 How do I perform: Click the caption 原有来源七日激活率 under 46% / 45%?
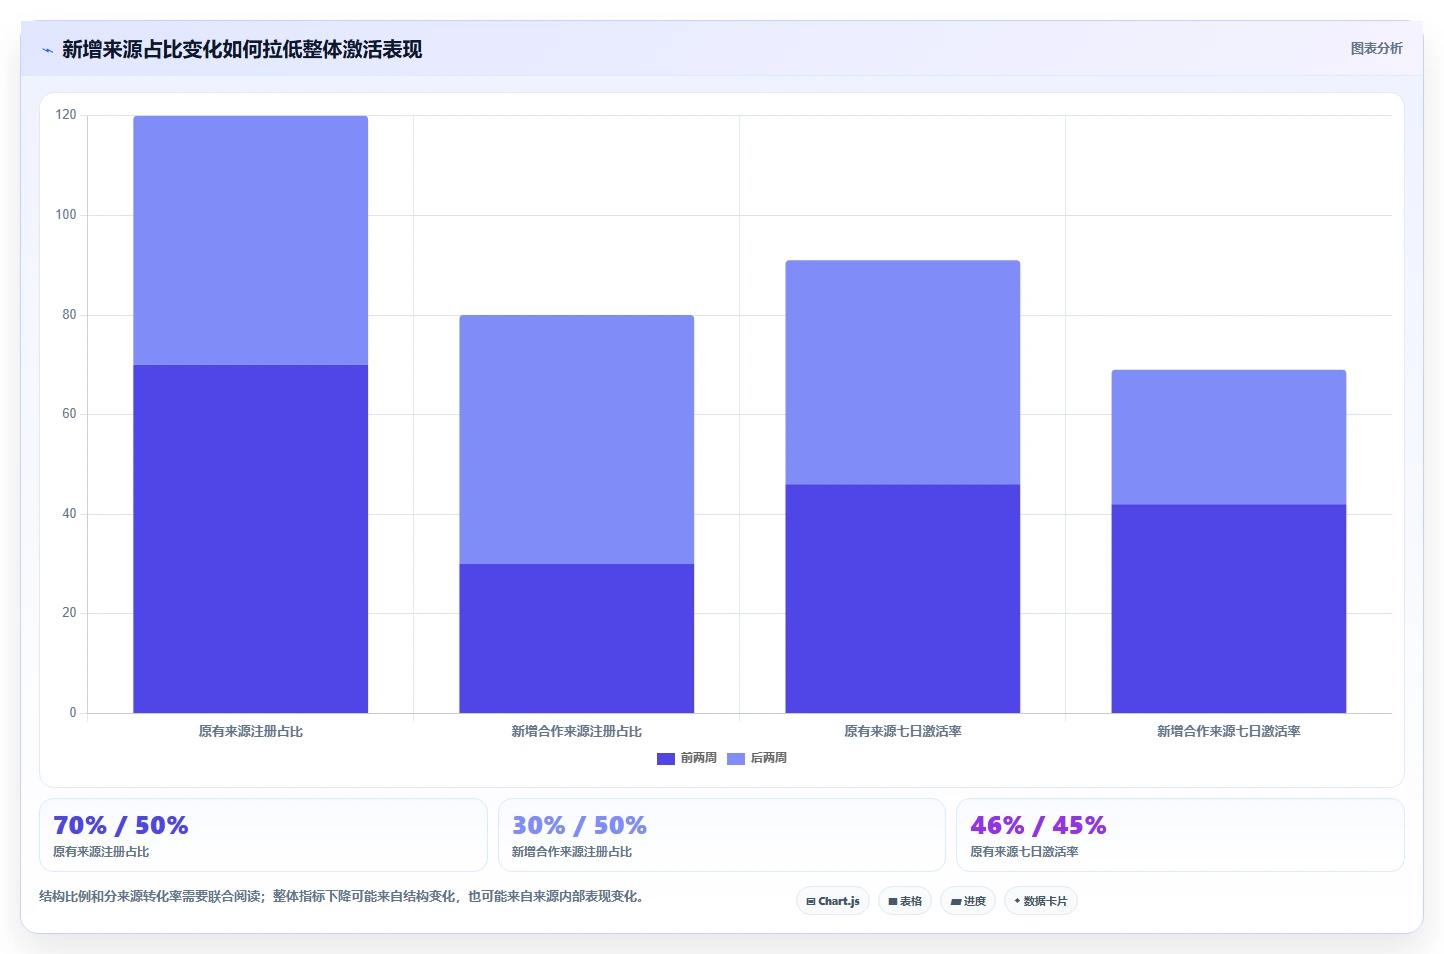[x=1024, y=852]
